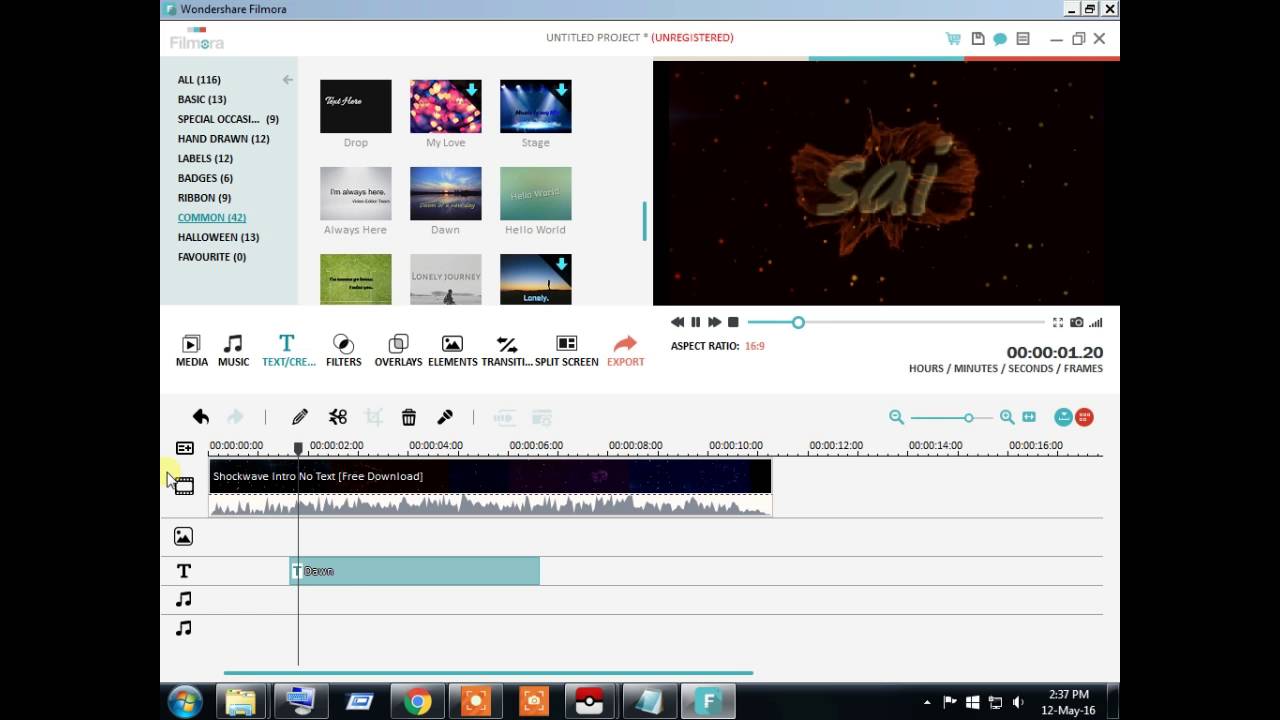The image size is (1280, 720).
Task: Select the HAND DRAWN (12) category
Action: [x=224, y=139]
